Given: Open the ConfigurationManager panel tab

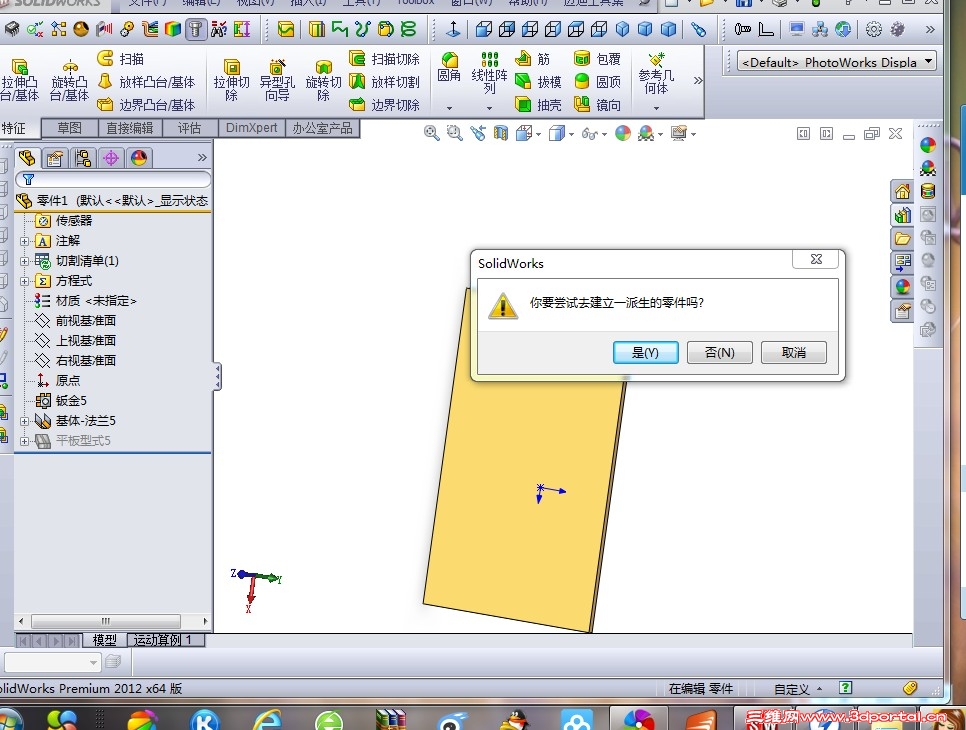Looking at the screenshot, I should [83, 158].
